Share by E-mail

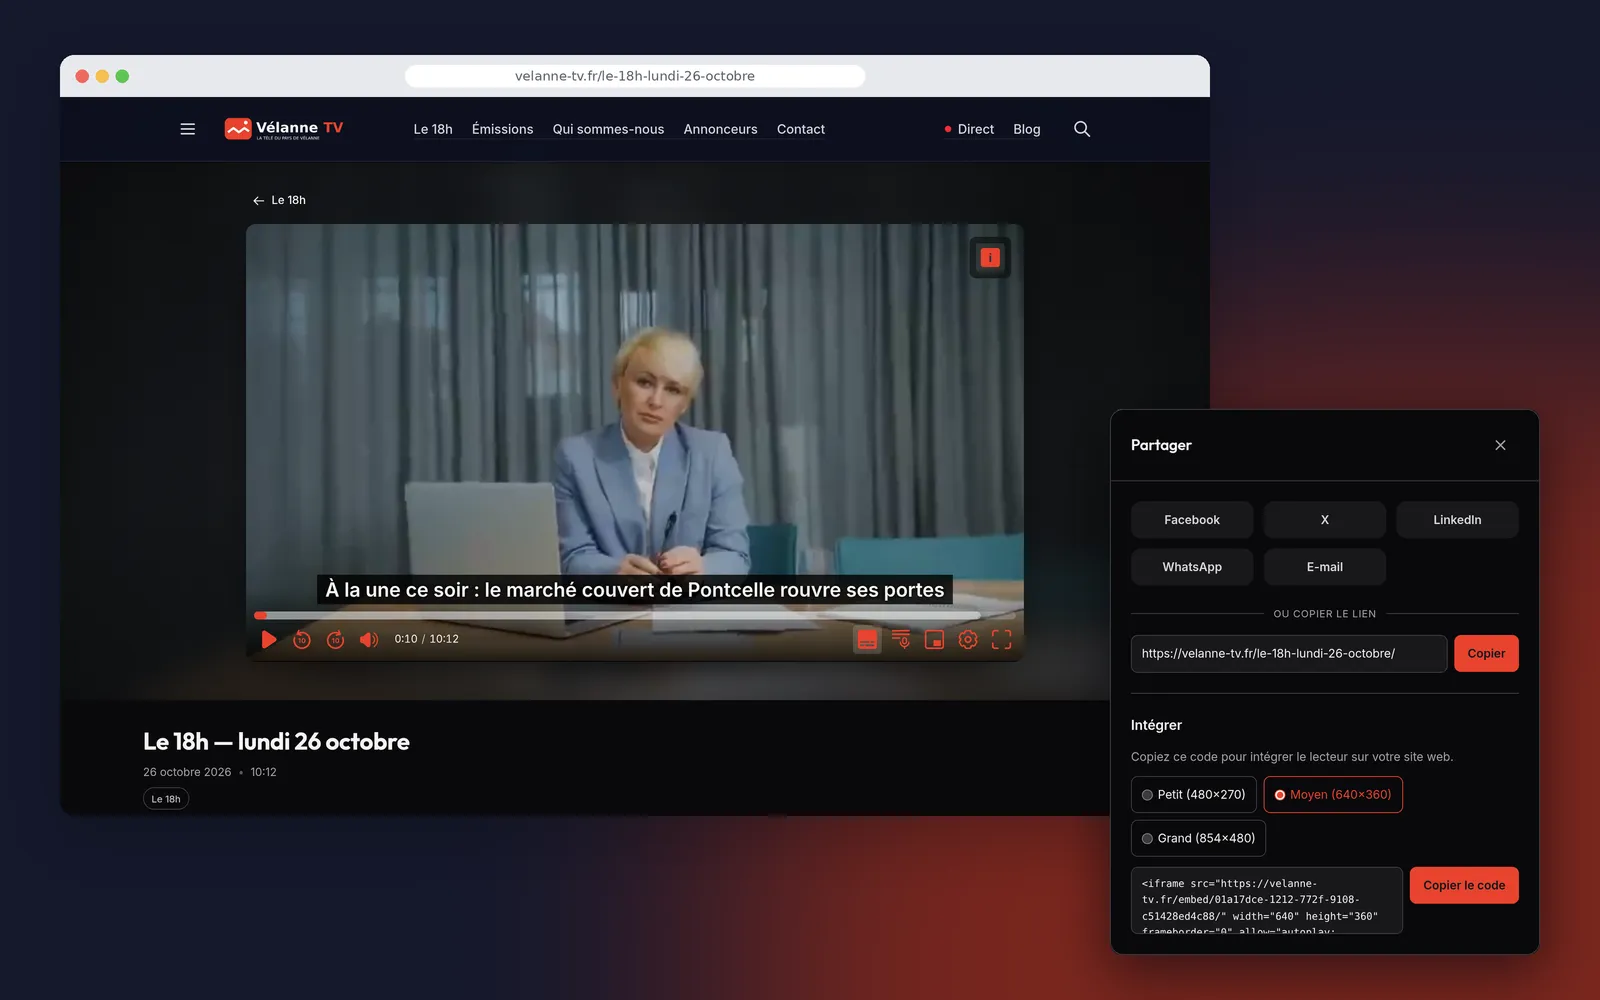(x=1325, y=567)
